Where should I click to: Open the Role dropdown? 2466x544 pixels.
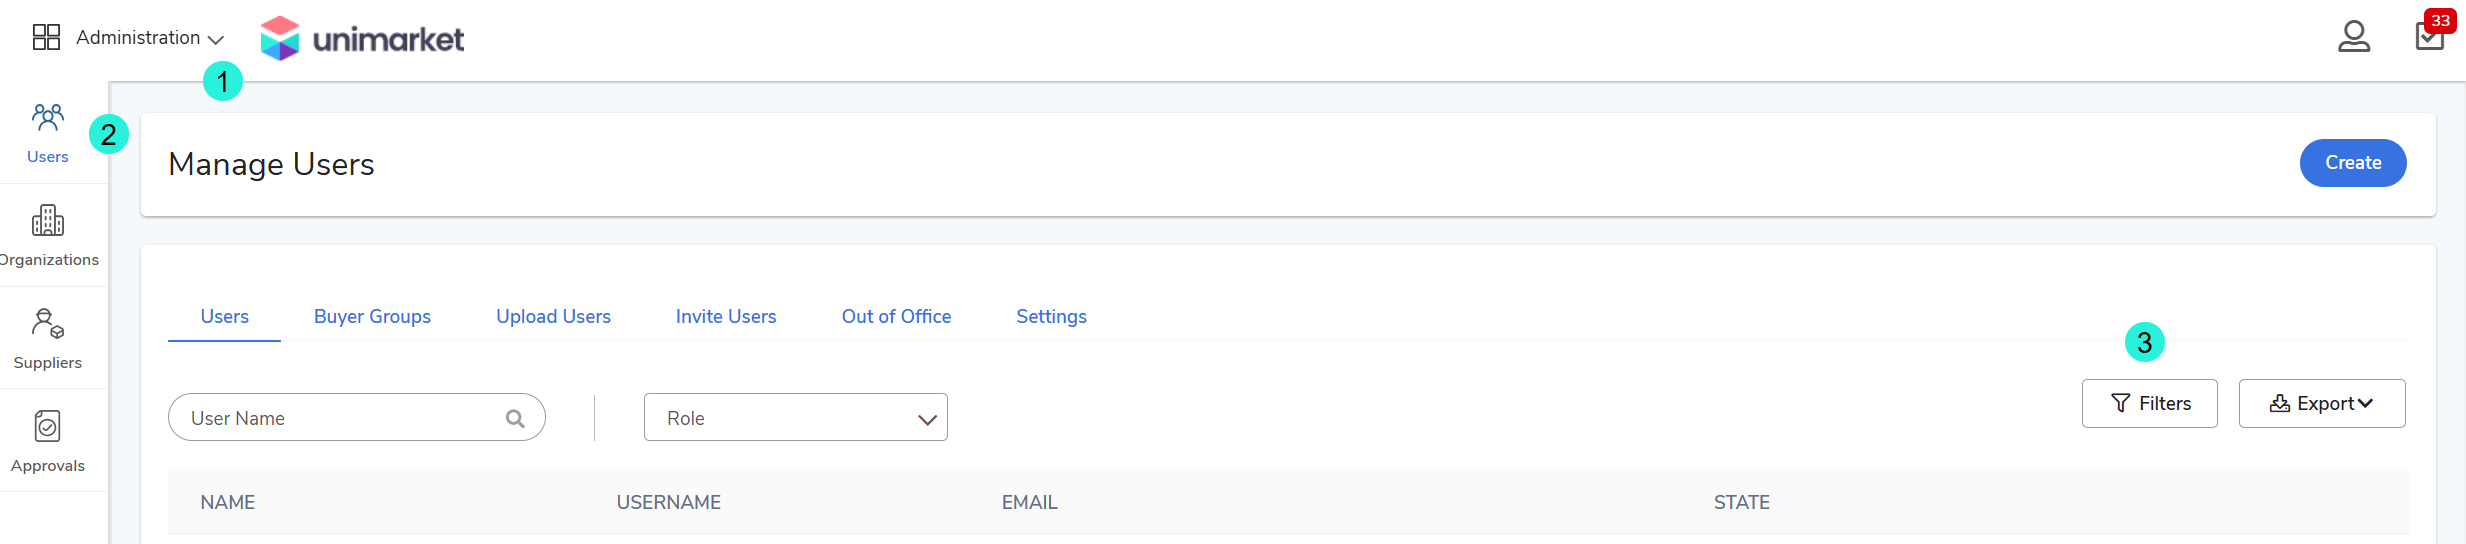click(796, 417)
